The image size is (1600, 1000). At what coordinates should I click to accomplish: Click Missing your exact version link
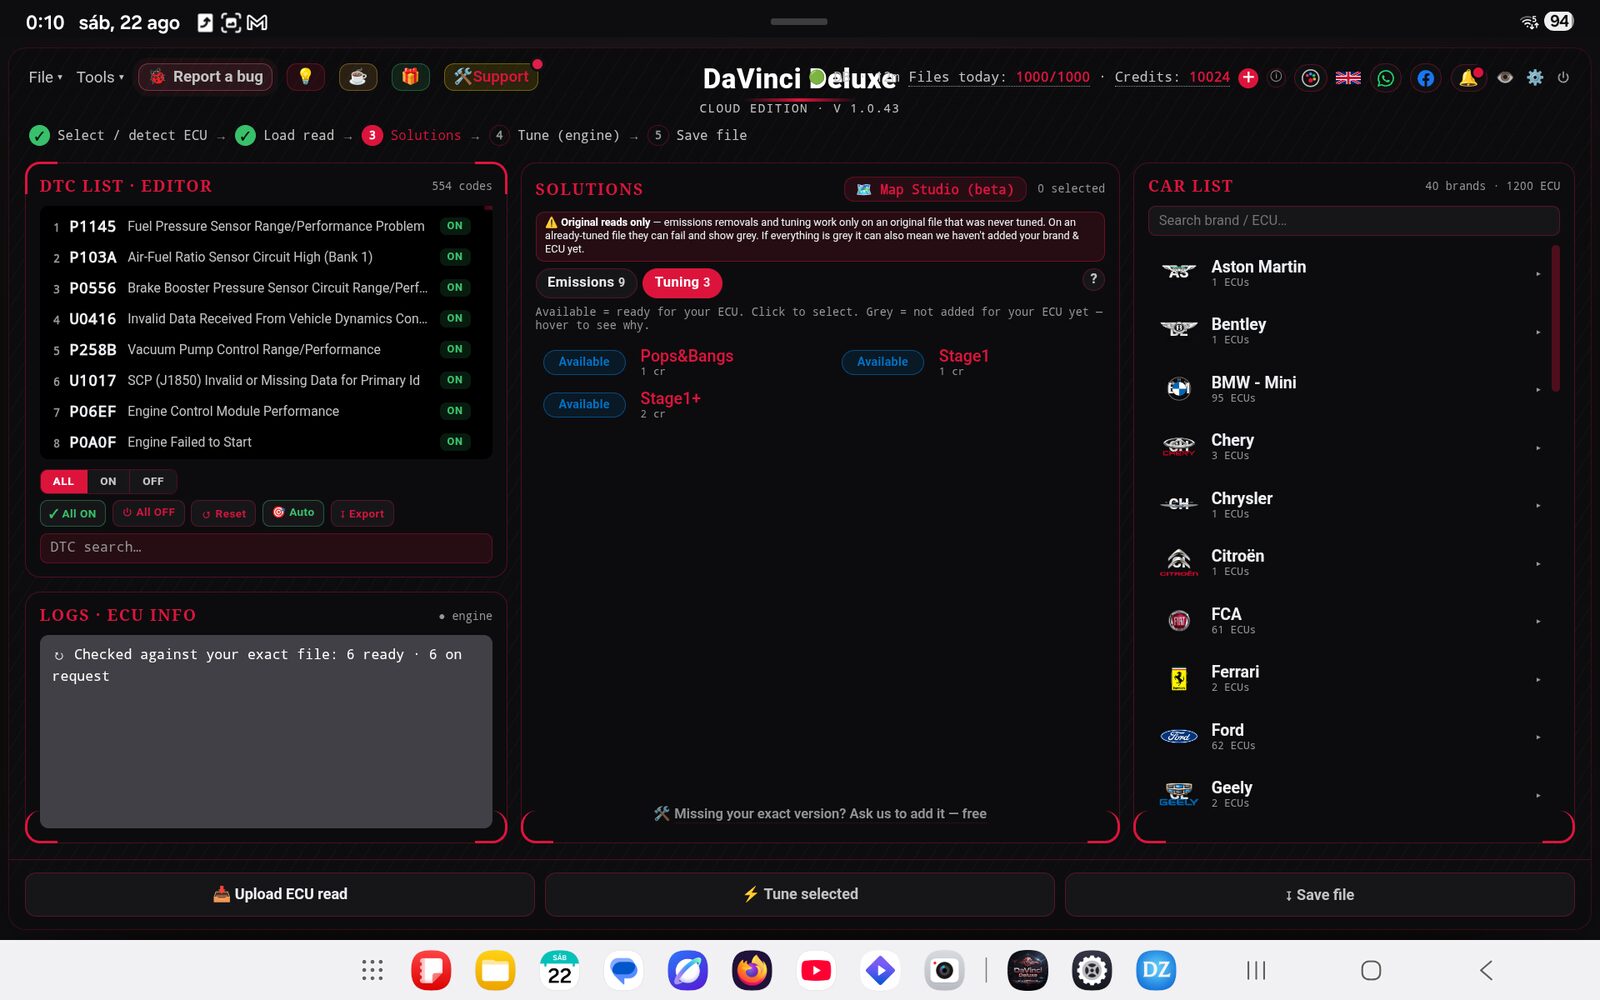coord(820,814)
